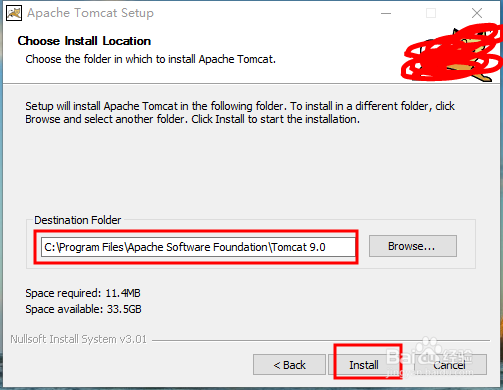Screen dimensions: 503x390
Task: Click the disabled maximize window button
Action: coord(431,13)
